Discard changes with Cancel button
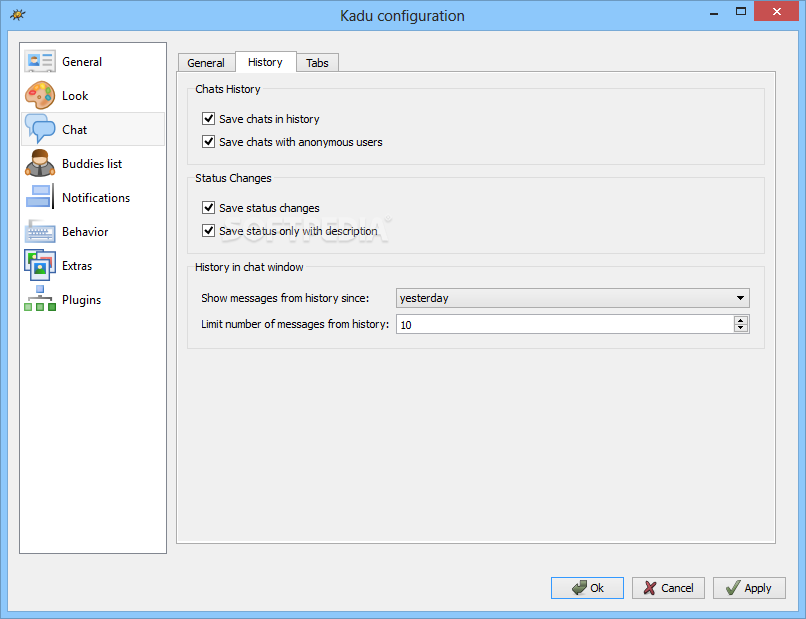The width and height of the screenshot is (806, 619). pos(668,588)
